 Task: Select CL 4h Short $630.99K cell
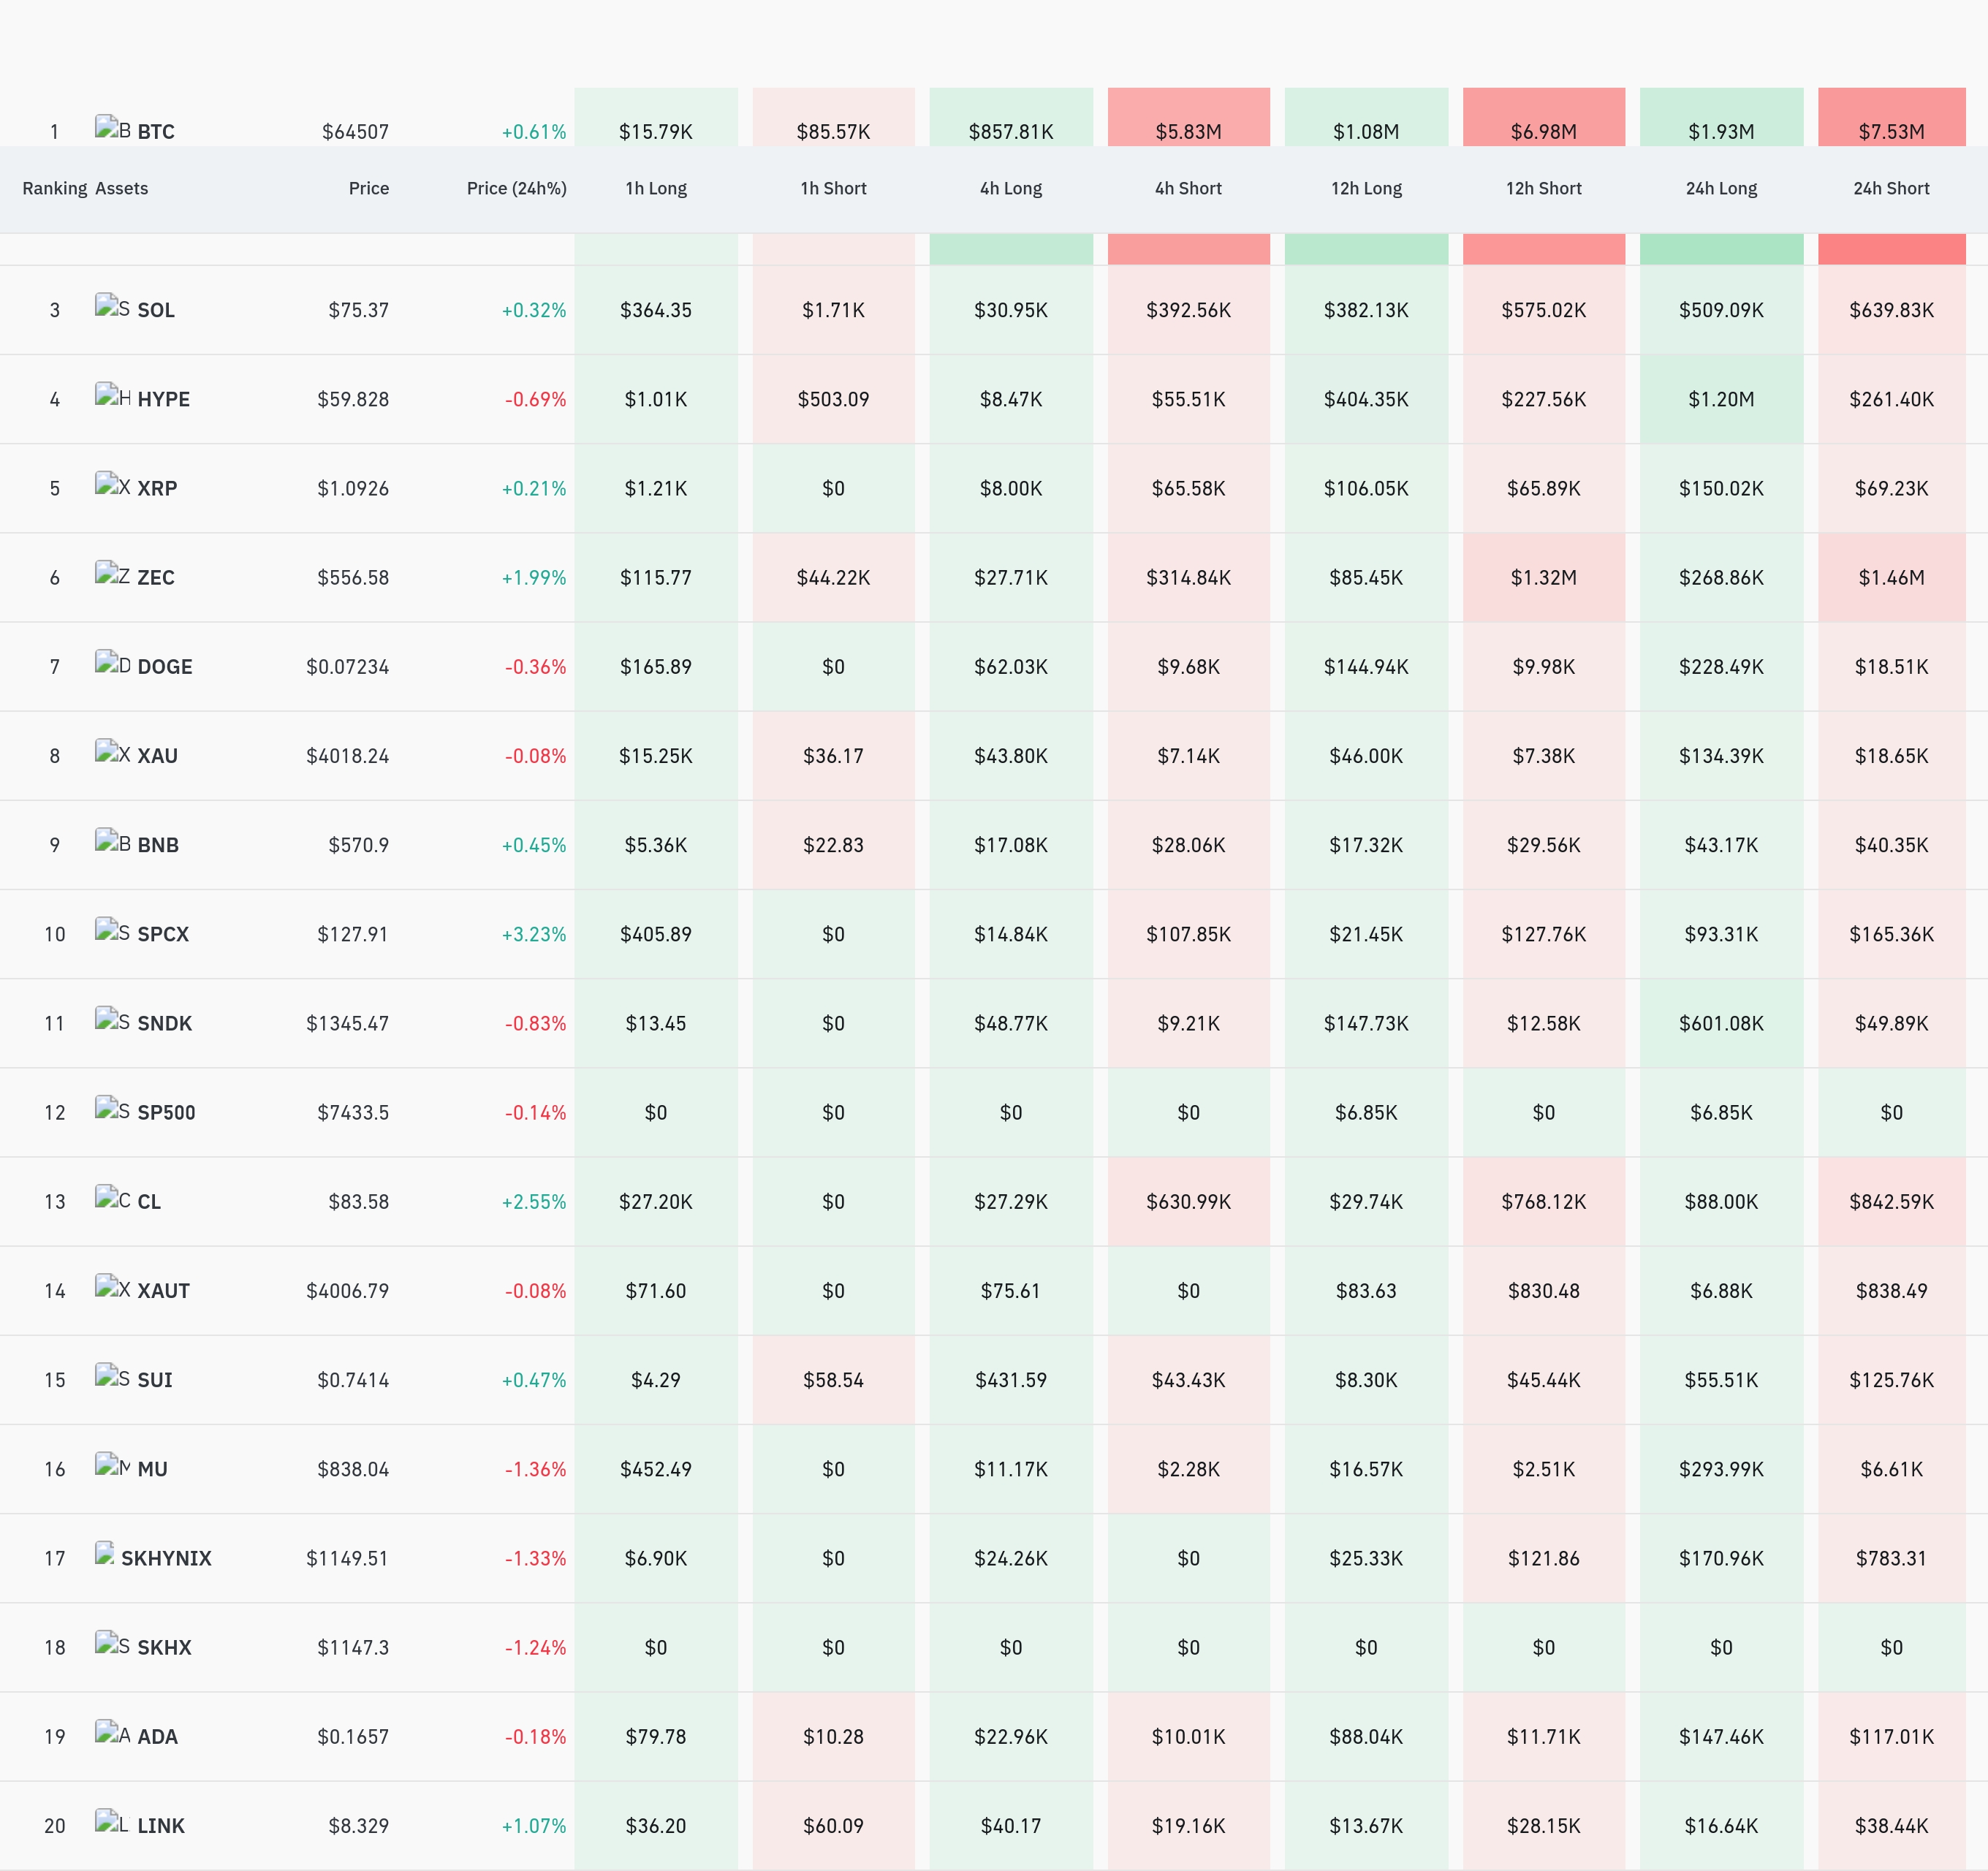[x=1188, y=1201]
